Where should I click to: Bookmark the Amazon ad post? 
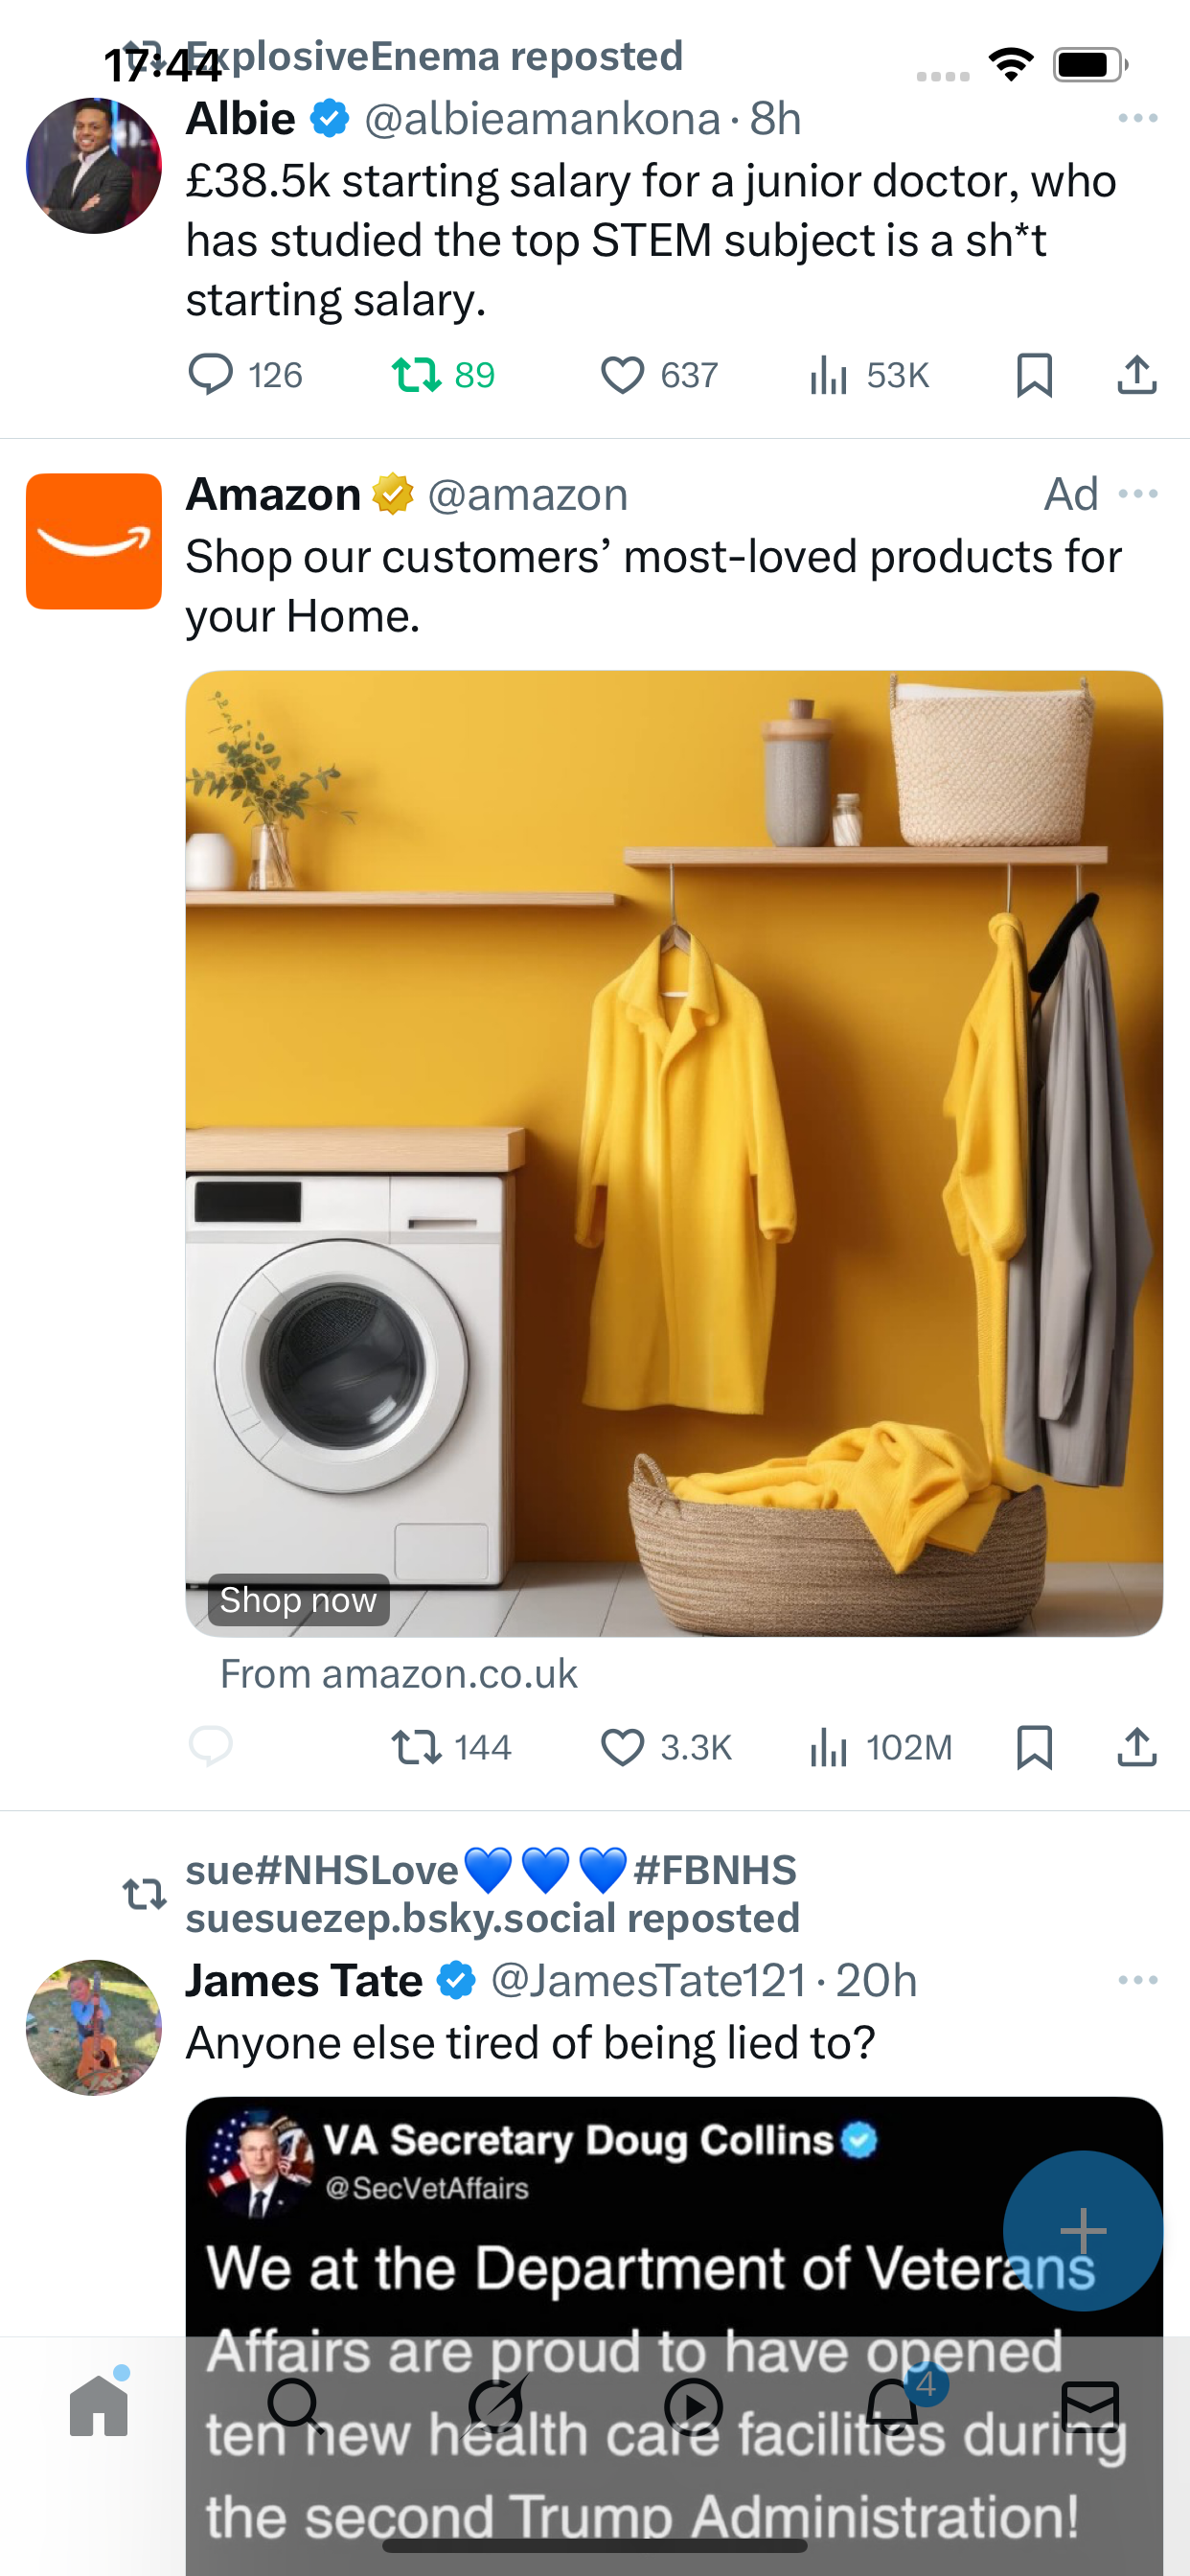click(1034, 1748)
